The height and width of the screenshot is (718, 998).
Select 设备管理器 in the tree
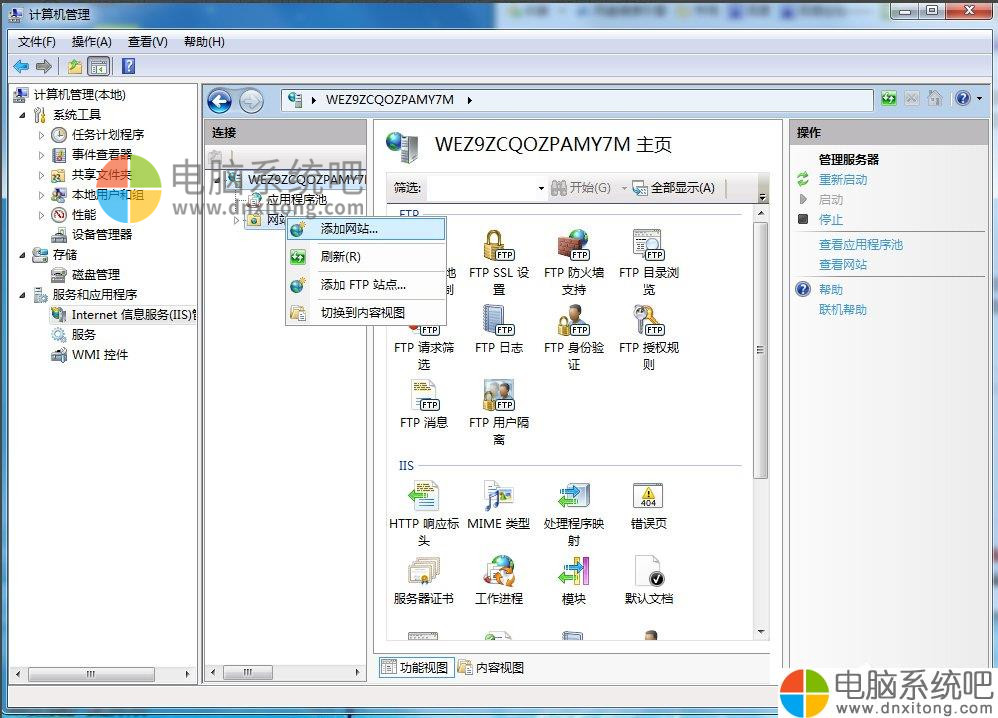point(101,235)
